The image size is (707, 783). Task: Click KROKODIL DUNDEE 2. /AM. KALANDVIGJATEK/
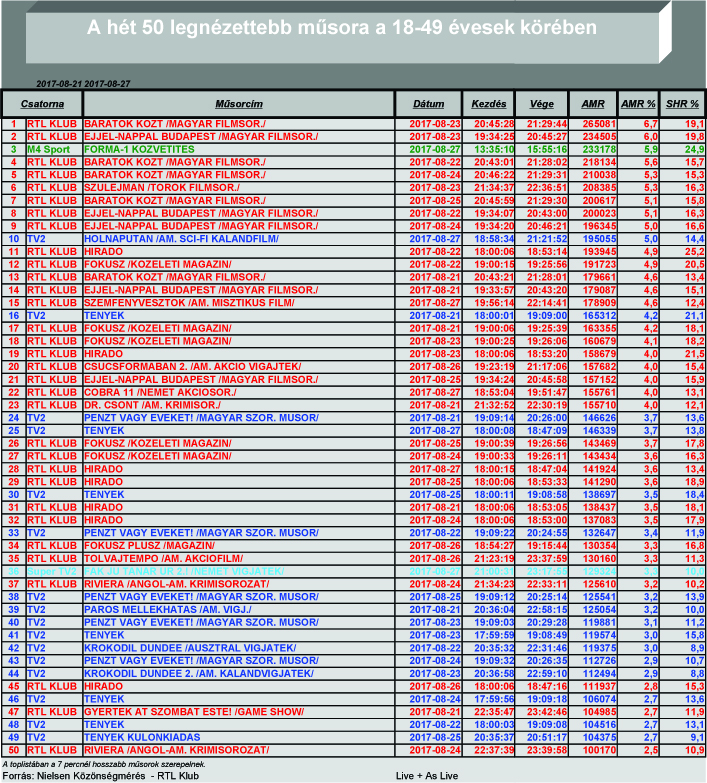[x=199, y=674]
